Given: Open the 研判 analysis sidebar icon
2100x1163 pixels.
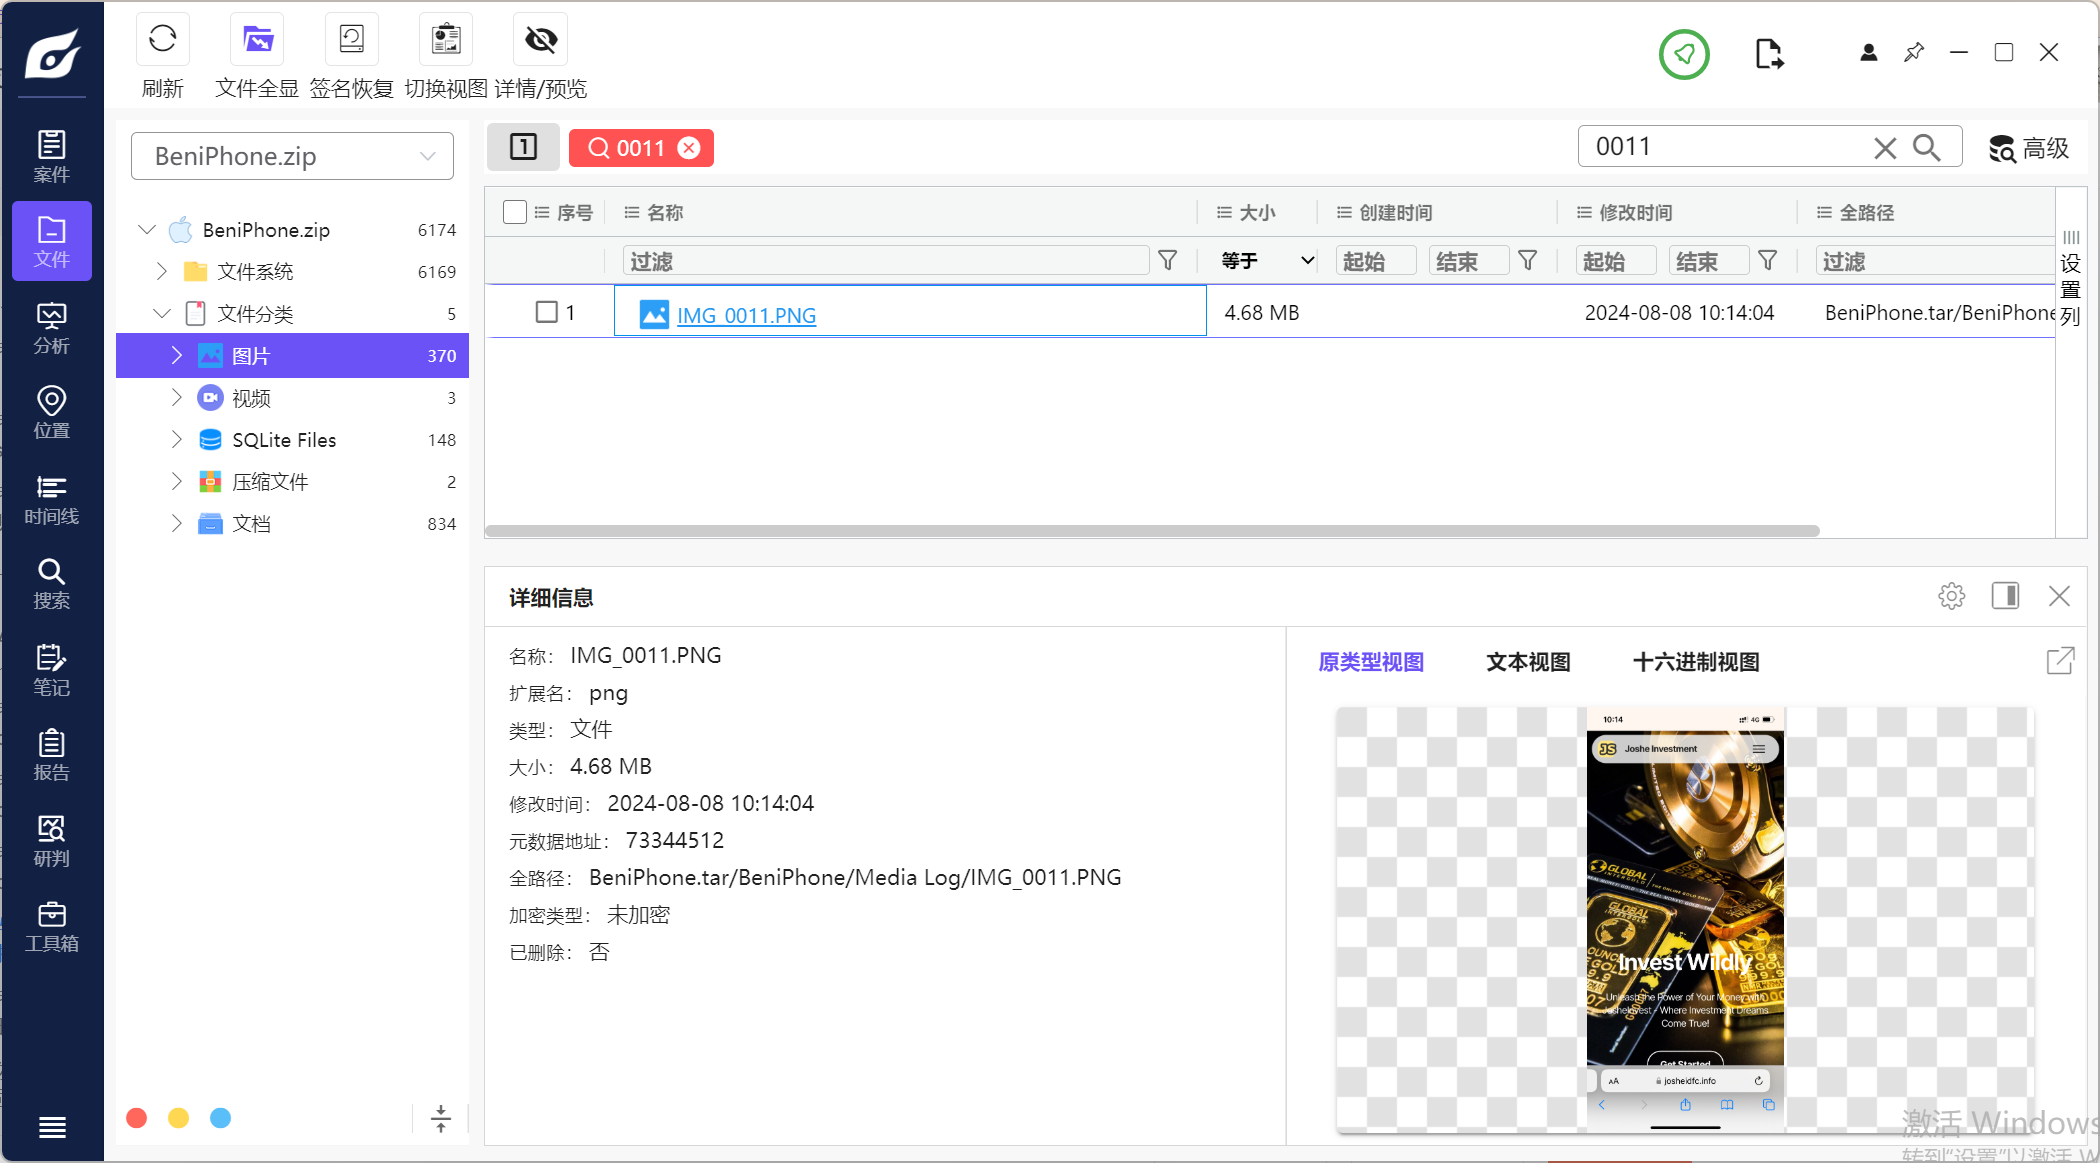Looking at the screenshot, I should tap(51, 840).
